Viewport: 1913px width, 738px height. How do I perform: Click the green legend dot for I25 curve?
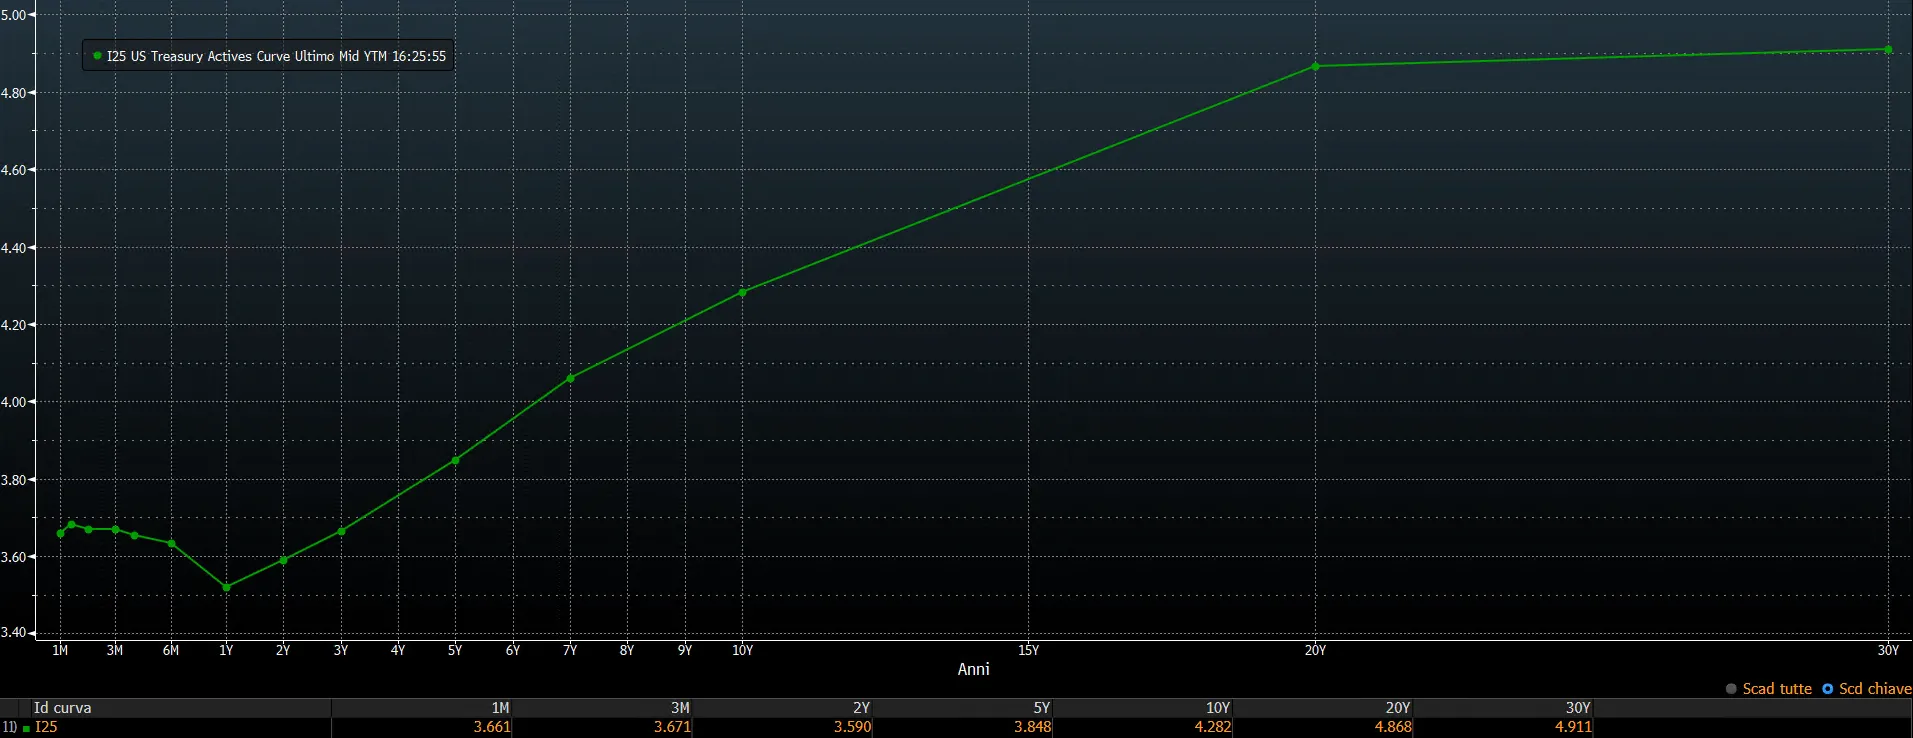pos(97,56)
